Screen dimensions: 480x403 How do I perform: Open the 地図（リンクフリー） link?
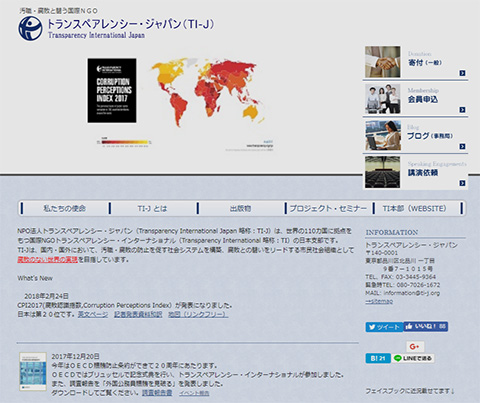198,314
